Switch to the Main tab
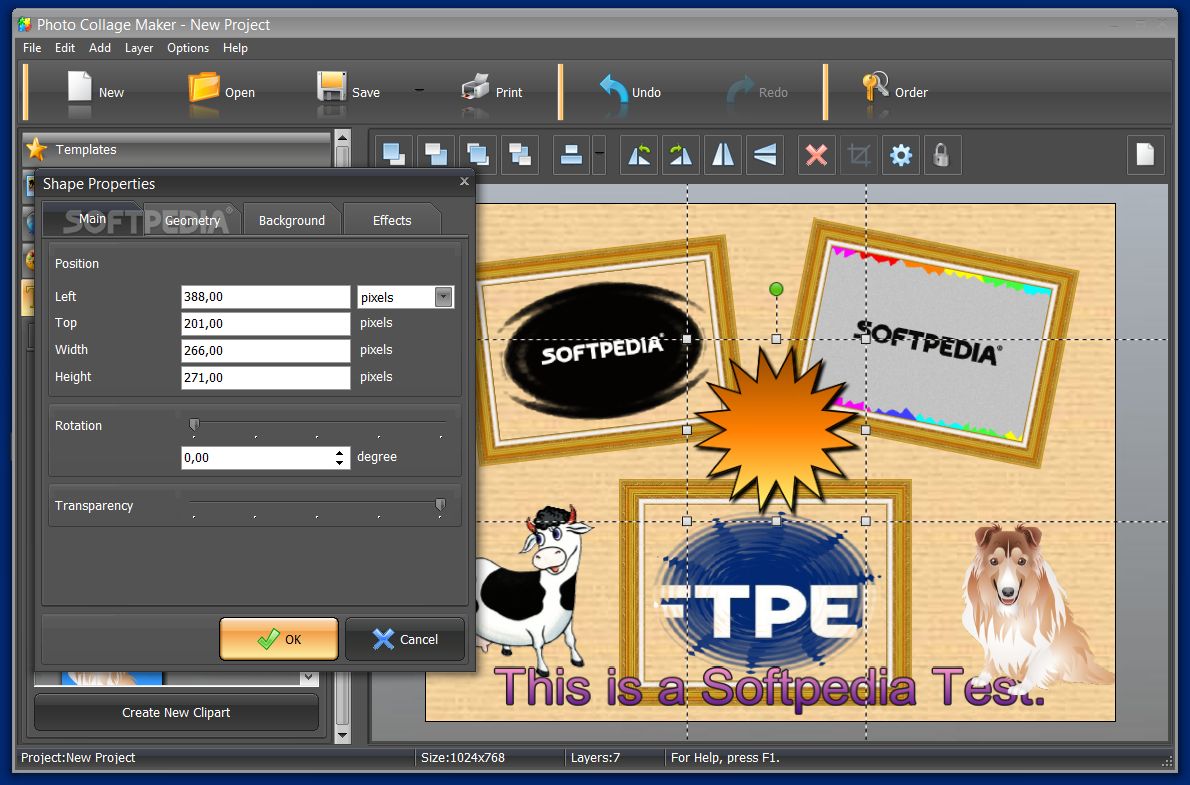Image resolution: width=1190 pixels, height=785 pixels. point(92,219)
